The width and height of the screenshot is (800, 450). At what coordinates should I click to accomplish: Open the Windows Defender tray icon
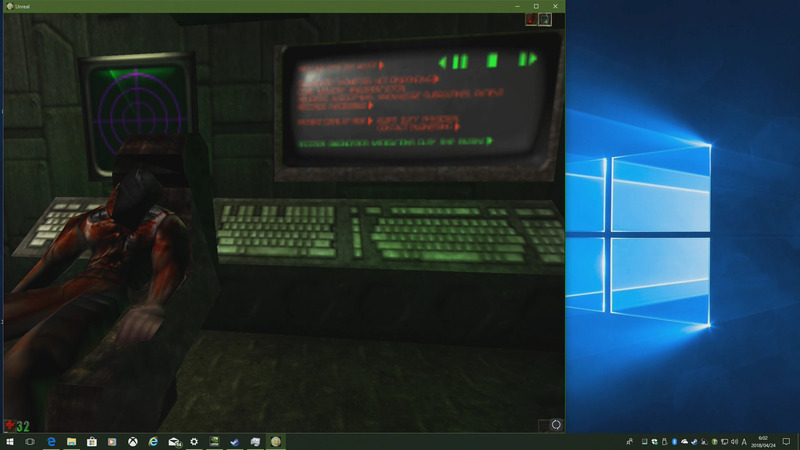(x=655, y=442)
